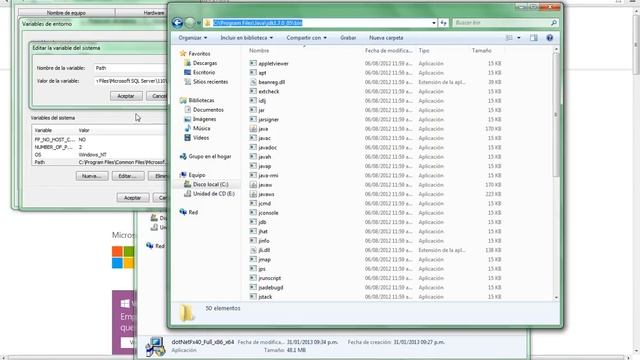Select the javah file icon
640x360 pixels.
(253, 157)
